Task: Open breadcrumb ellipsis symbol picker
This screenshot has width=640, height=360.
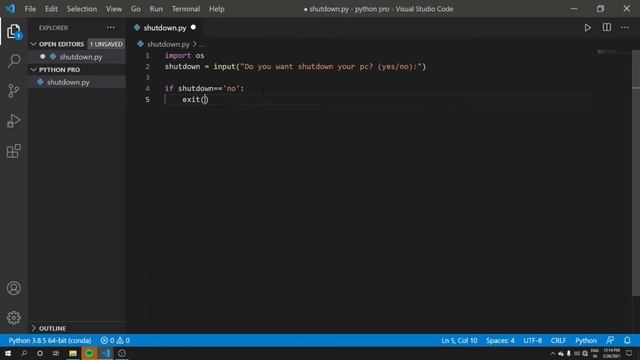Action: coord(201,44)
